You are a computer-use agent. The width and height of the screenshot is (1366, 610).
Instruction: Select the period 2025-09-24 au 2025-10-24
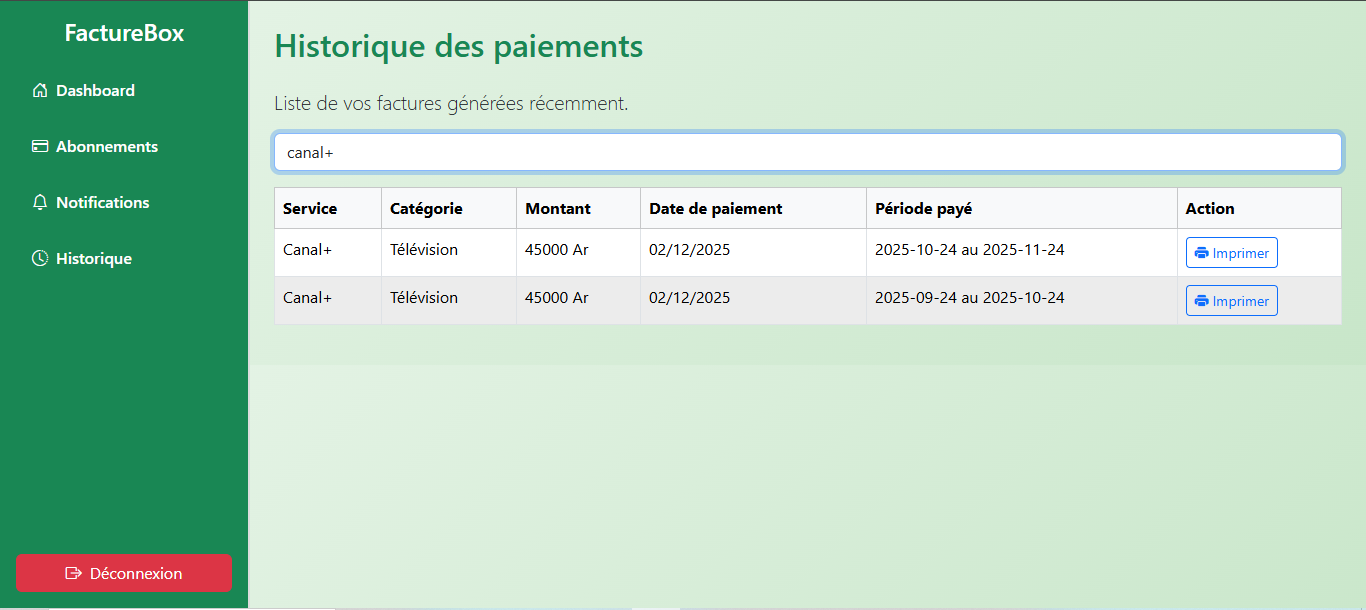[x=970, y=298]
